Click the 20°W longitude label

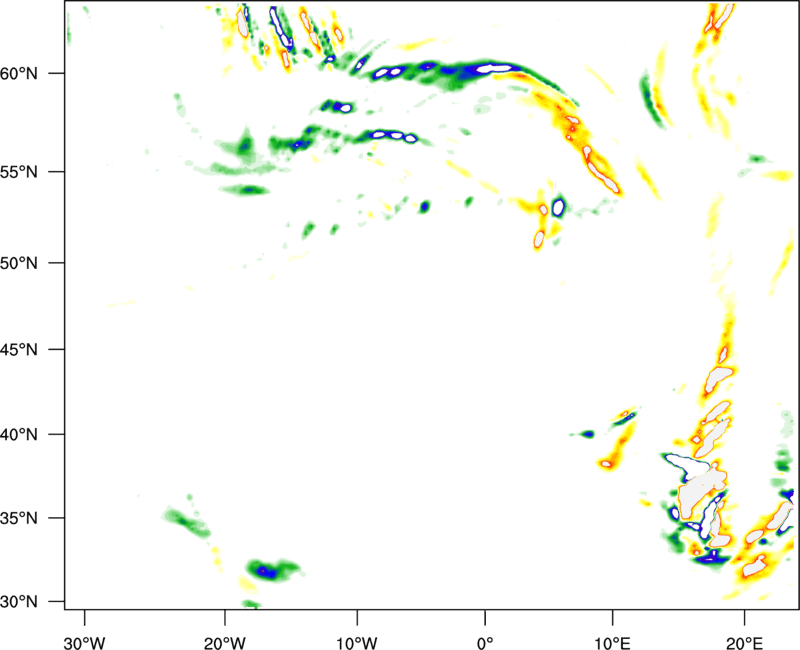(x=224, y=642)
